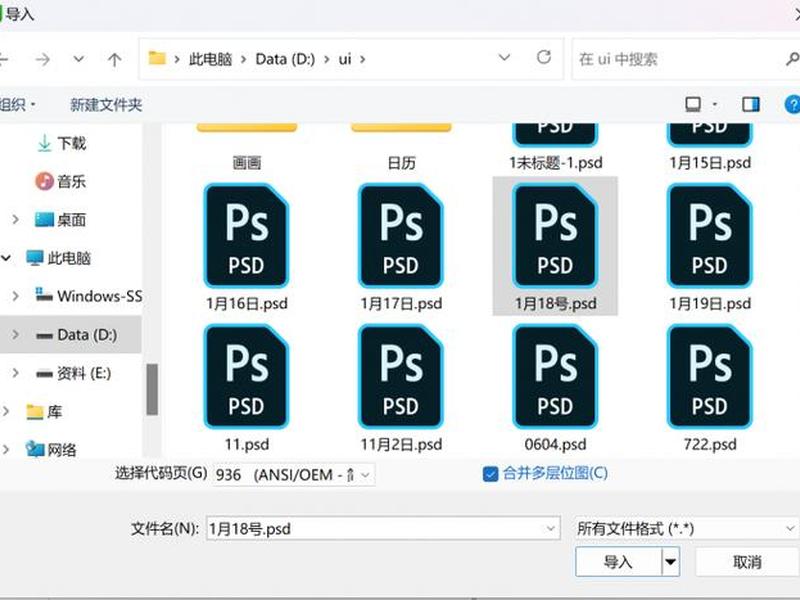
Task: Expand the 资料 (E:) tree node
Action: (15, 373)
